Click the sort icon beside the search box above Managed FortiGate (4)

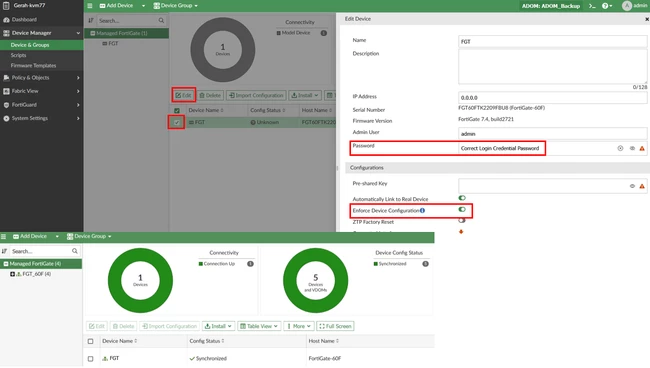5,251
